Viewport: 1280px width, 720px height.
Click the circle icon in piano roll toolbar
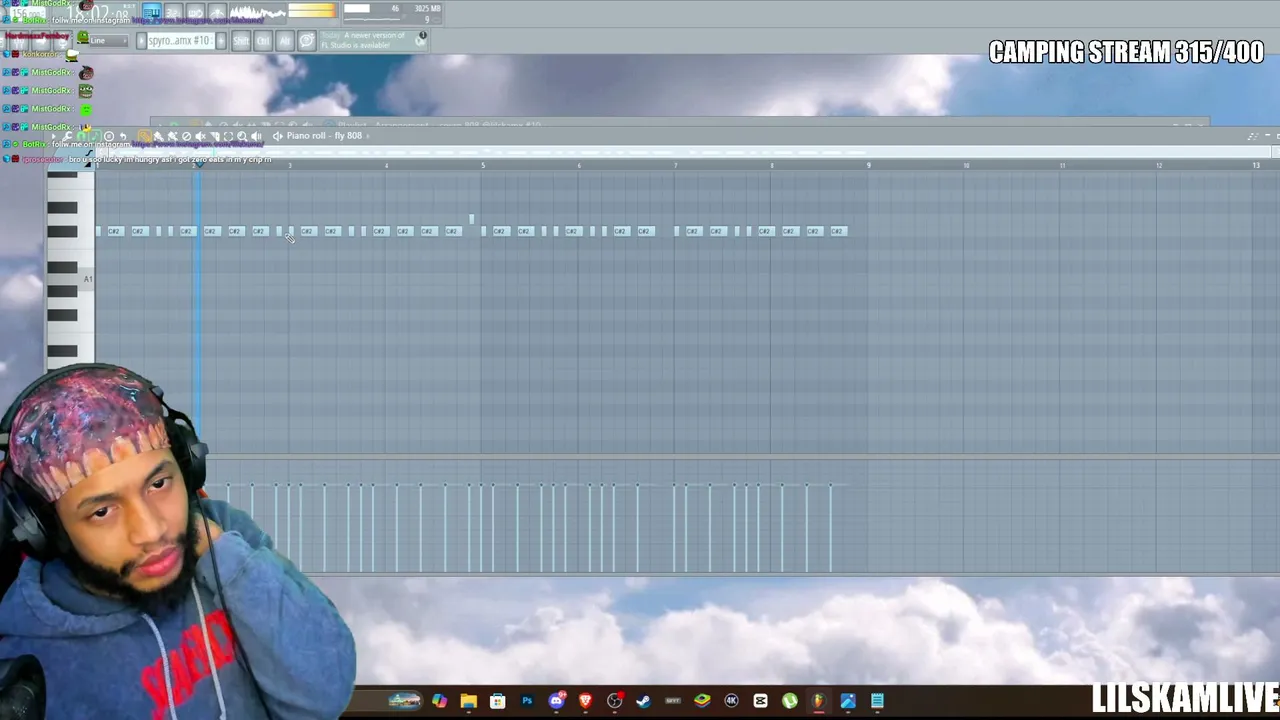[109, 136]
